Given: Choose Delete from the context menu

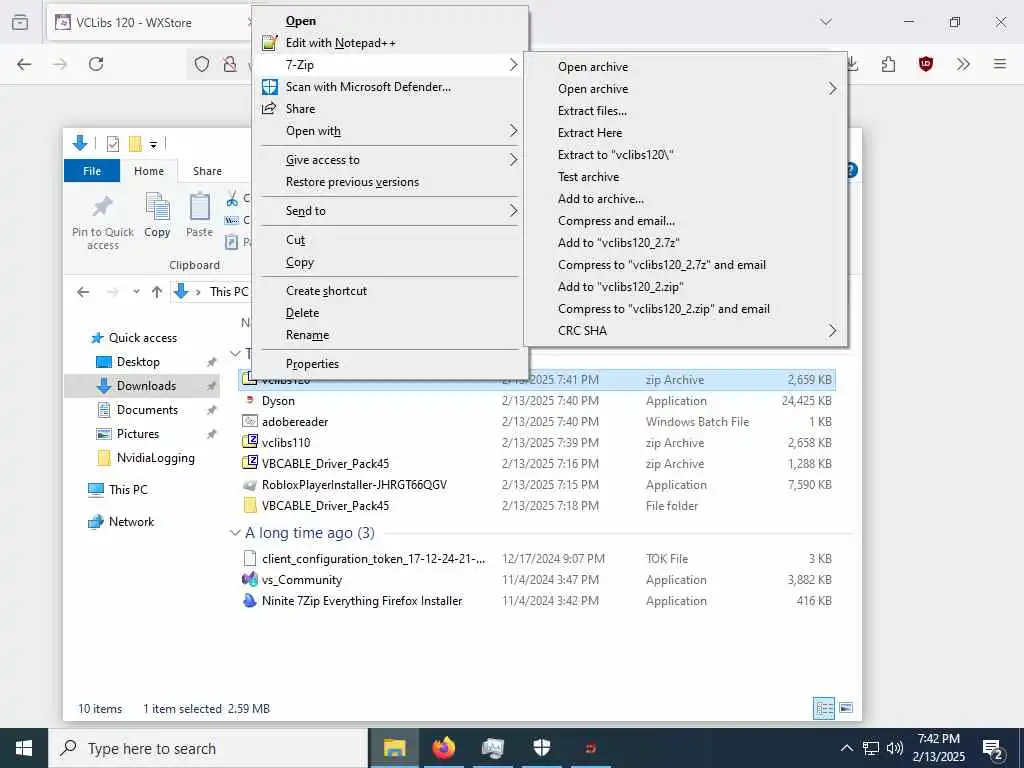Looking at the screenshot, I should tap(390, 313).
